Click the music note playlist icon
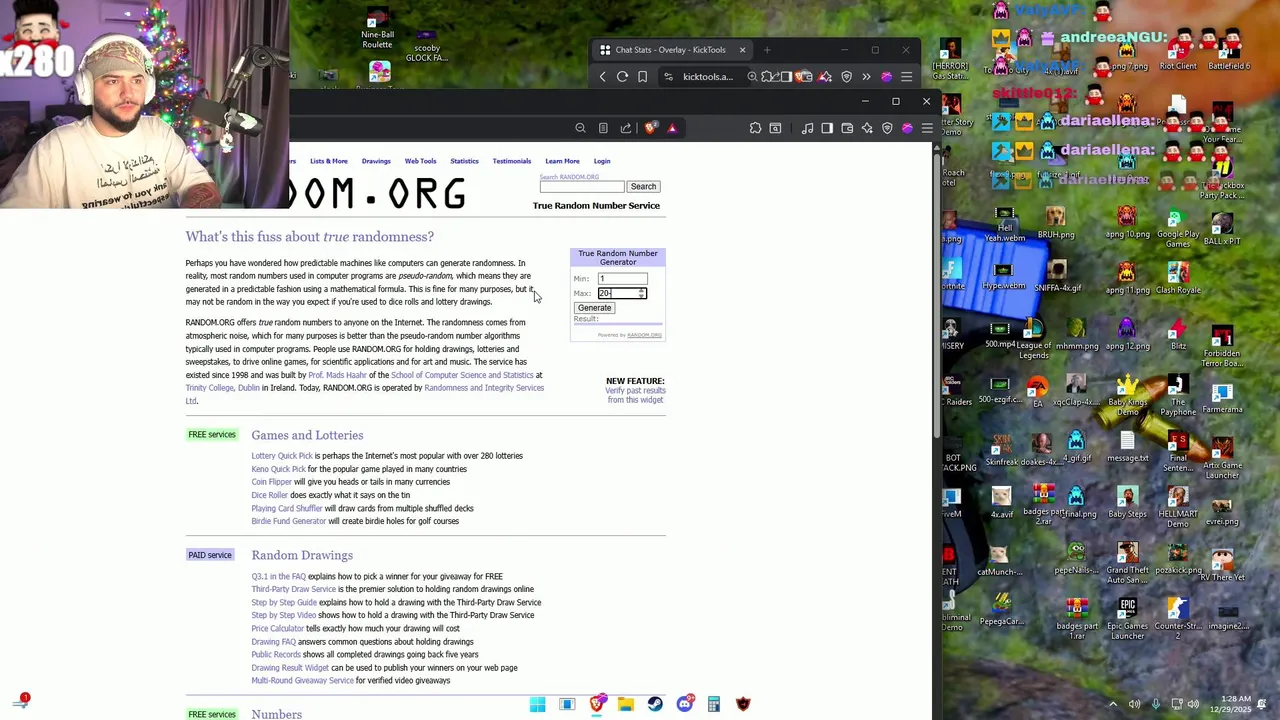1280x720 pixels. pos(807,128)
